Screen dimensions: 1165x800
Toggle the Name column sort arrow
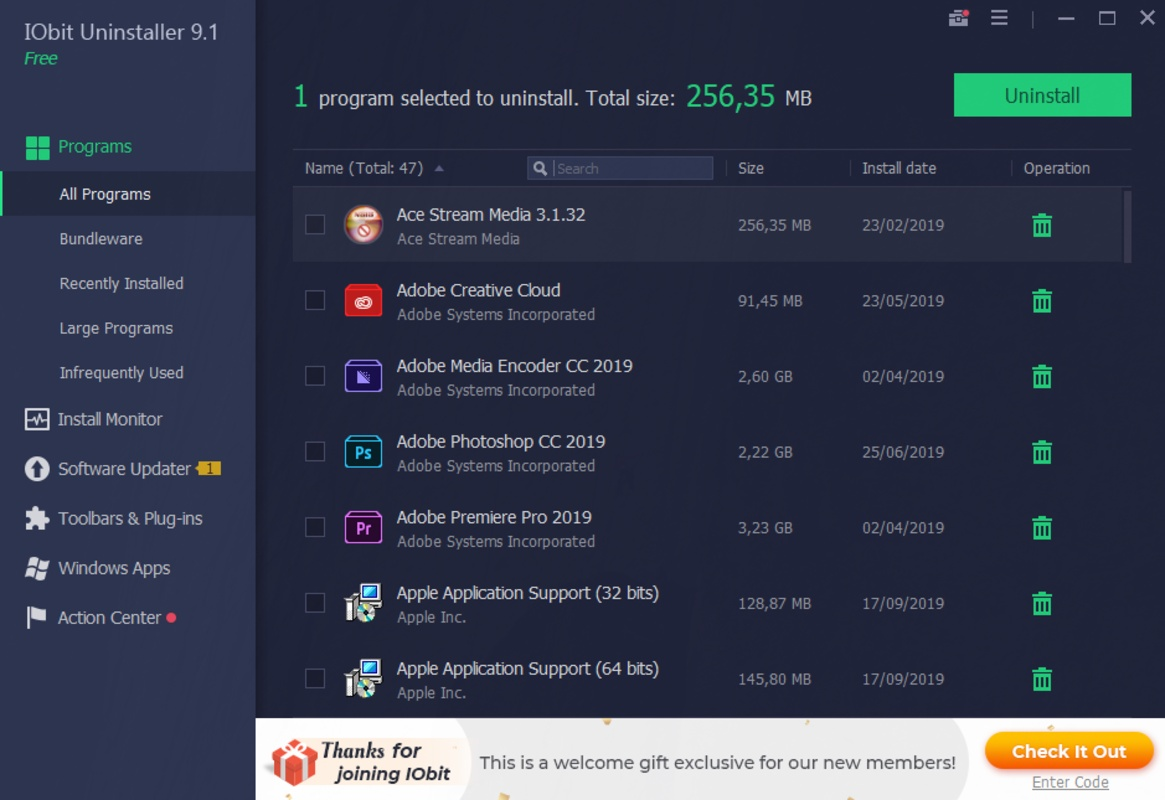(x=440, y=168)
